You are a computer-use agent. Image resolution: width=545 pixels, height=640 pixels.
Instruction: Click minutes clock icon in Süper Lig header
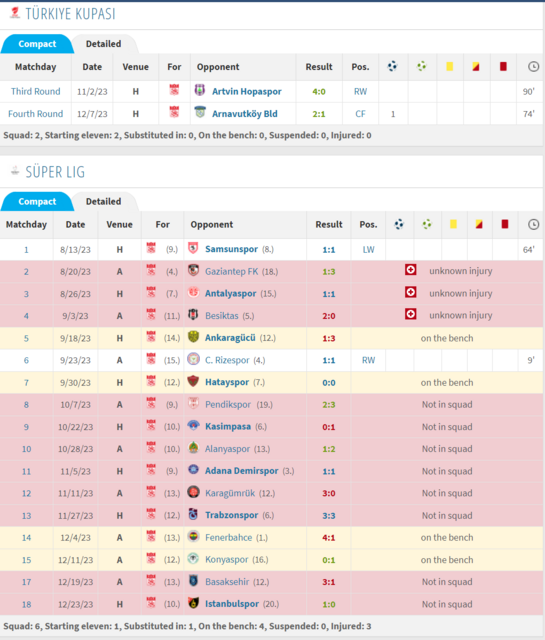(x=534, y=224)
